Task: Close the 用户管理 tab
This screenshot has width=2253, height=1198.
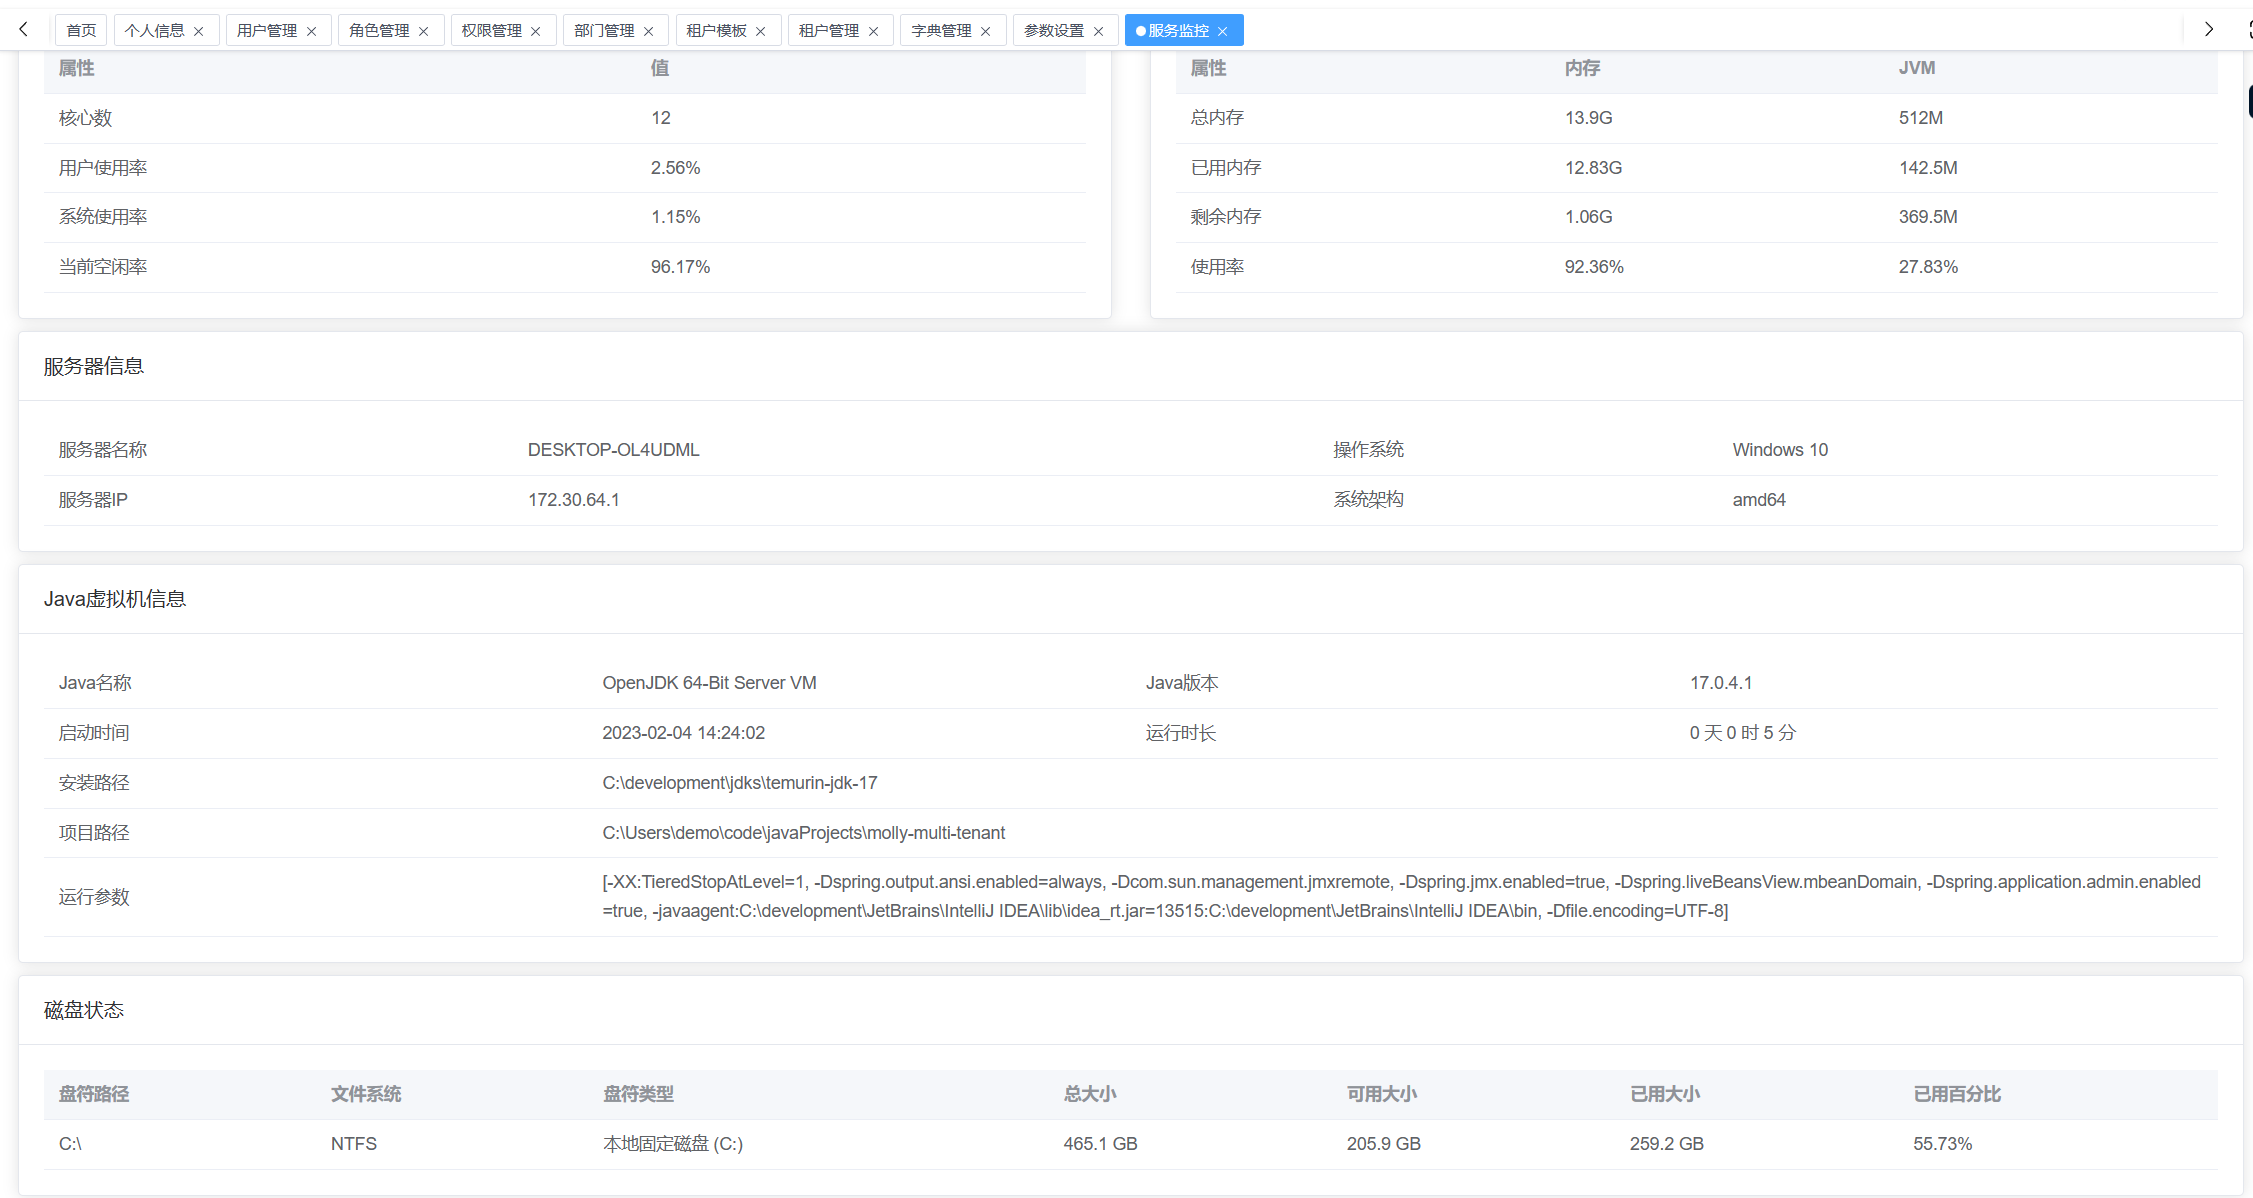Action: click(312, 31)
